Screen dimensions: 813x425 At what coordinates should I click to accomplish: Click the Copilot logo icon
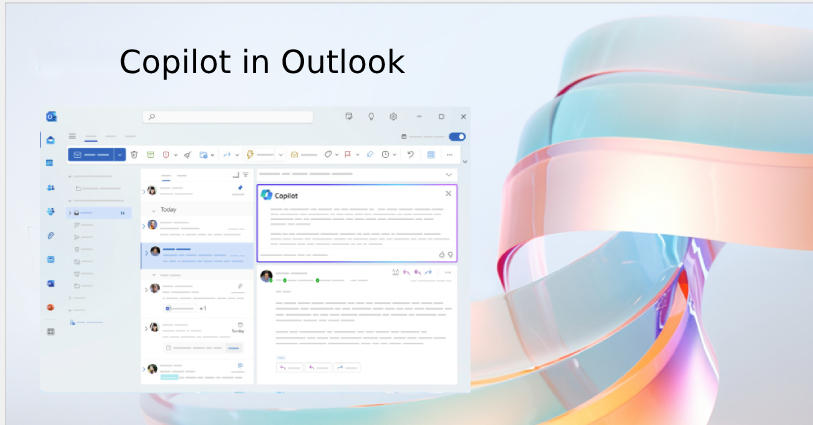pyautogui.click(x=267, y=195)
